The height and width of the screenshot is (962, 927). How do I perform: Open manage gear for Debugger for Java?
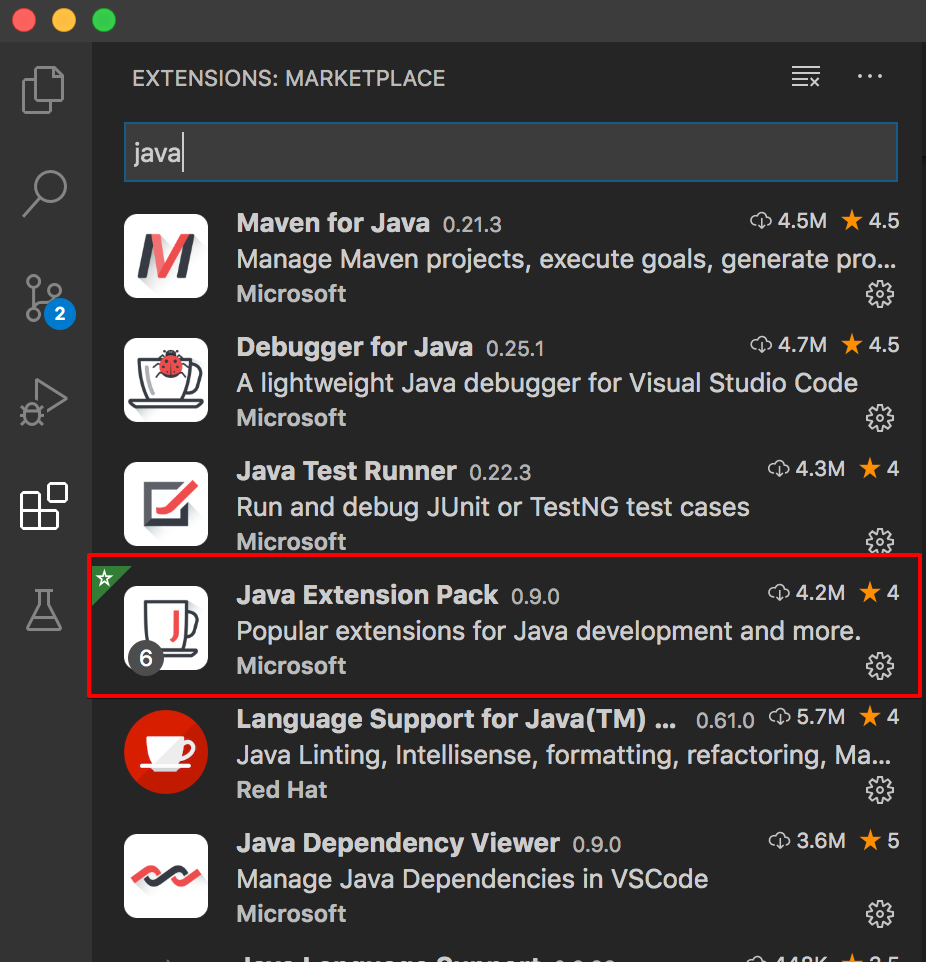point(880,418)
